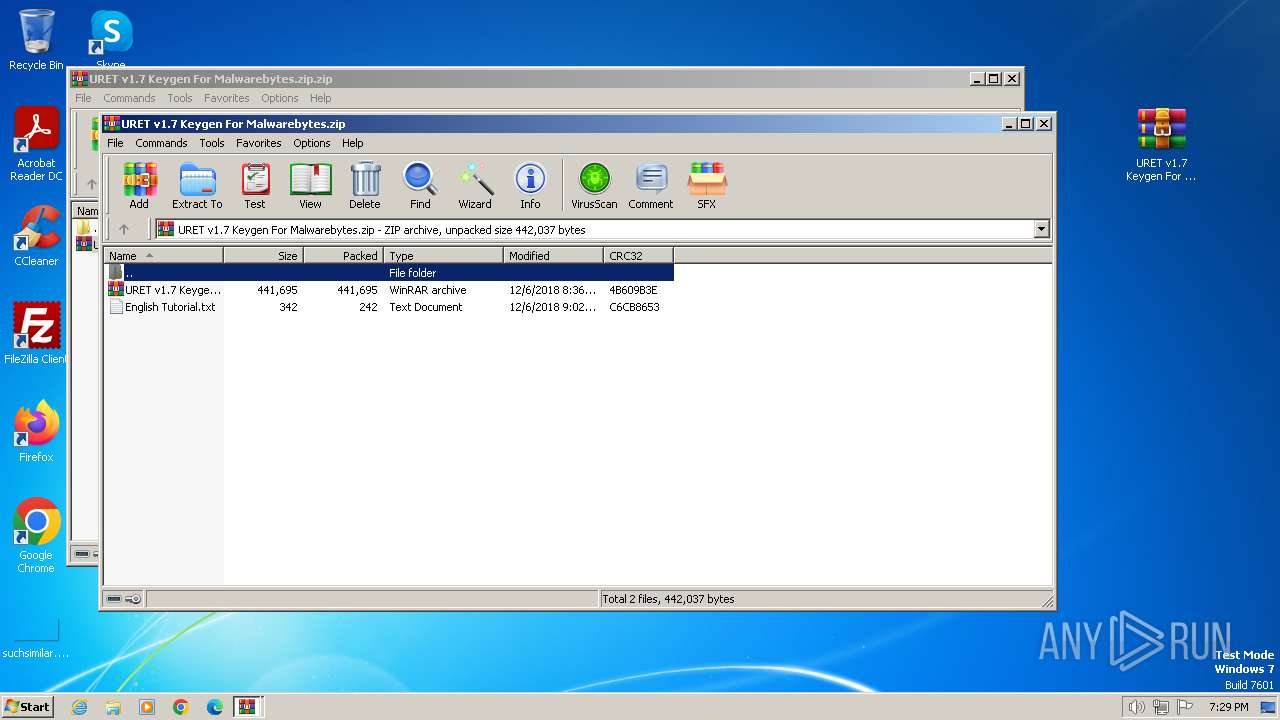Open the Skype desktop shortcut
This screenshot has height=720, width=1280.
tap(110, 38)
